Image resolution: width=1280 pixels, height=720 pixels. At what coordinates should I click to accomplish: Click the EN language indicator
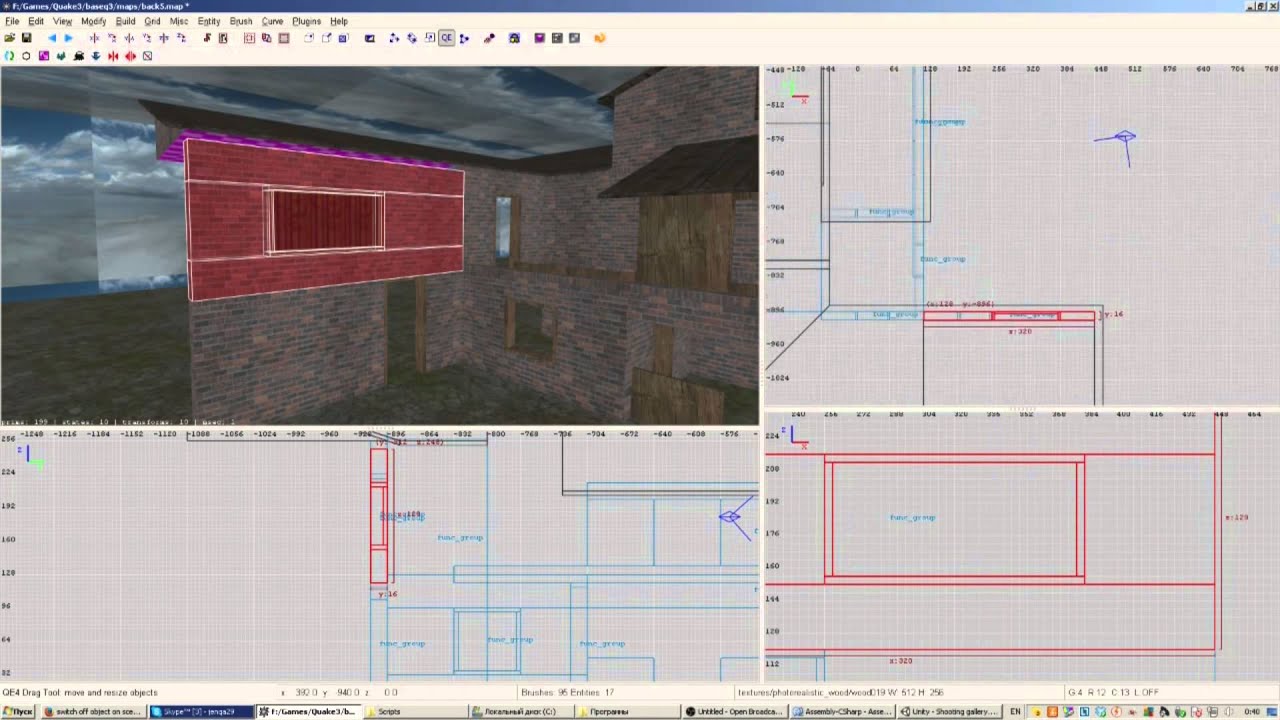pos(1016,712)
